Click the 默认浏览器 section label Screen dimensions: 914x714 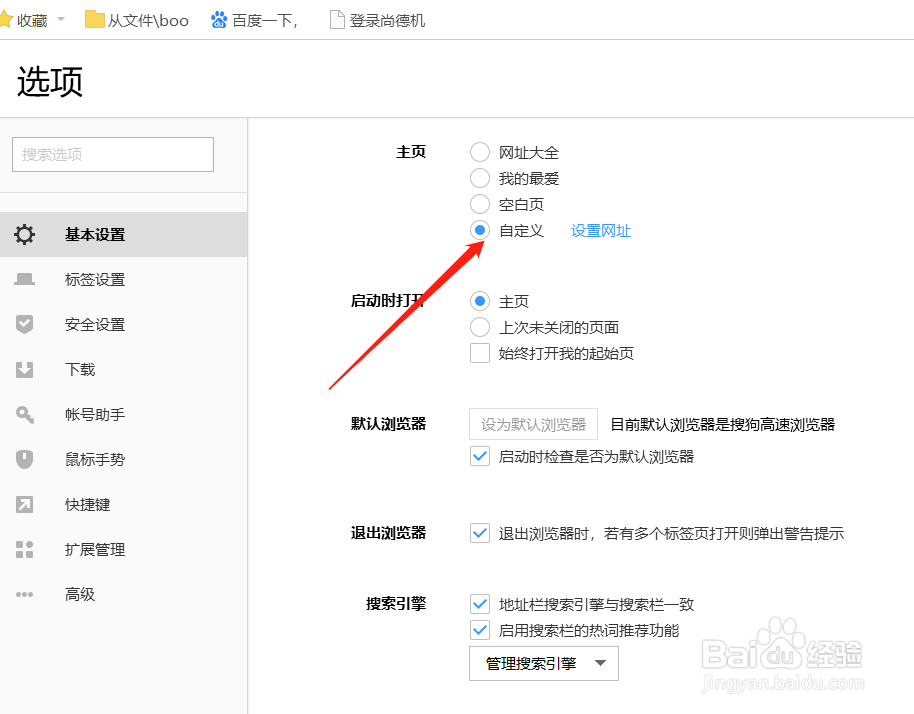[x=388, y=424]
